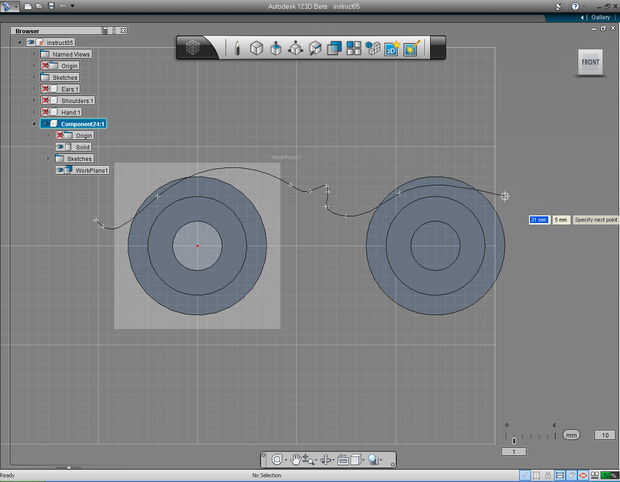Image resolution: width=620 pixels, height=482 pixels.
Task: Click the Materials icon at toolbar end
Action: point(410,47)
